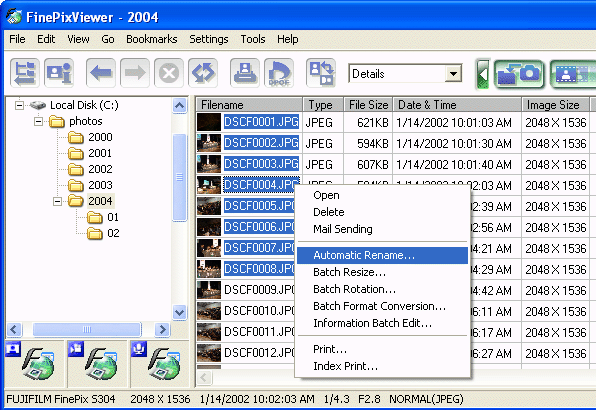Click the folder tree scroll-down arrow
This screenshot has width=596, height=410.
point(179,312)
